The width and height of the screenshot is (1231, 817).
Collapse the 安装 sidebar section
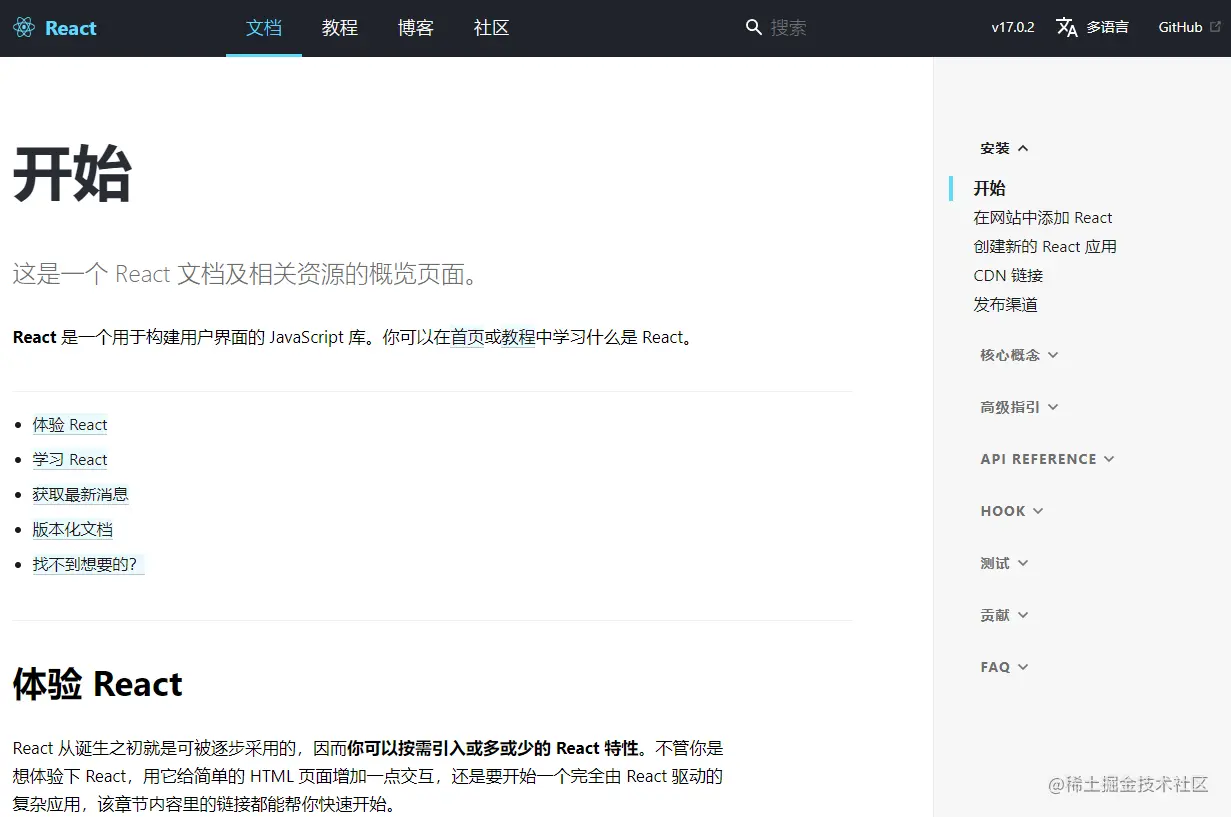point(1004,148)
